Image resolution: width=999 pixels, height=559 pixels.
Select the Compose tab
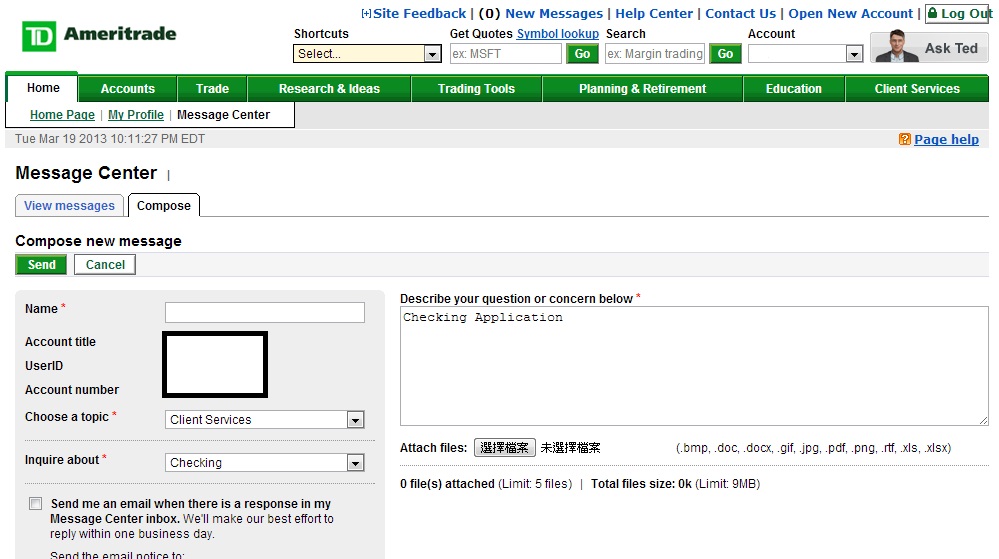164,206
